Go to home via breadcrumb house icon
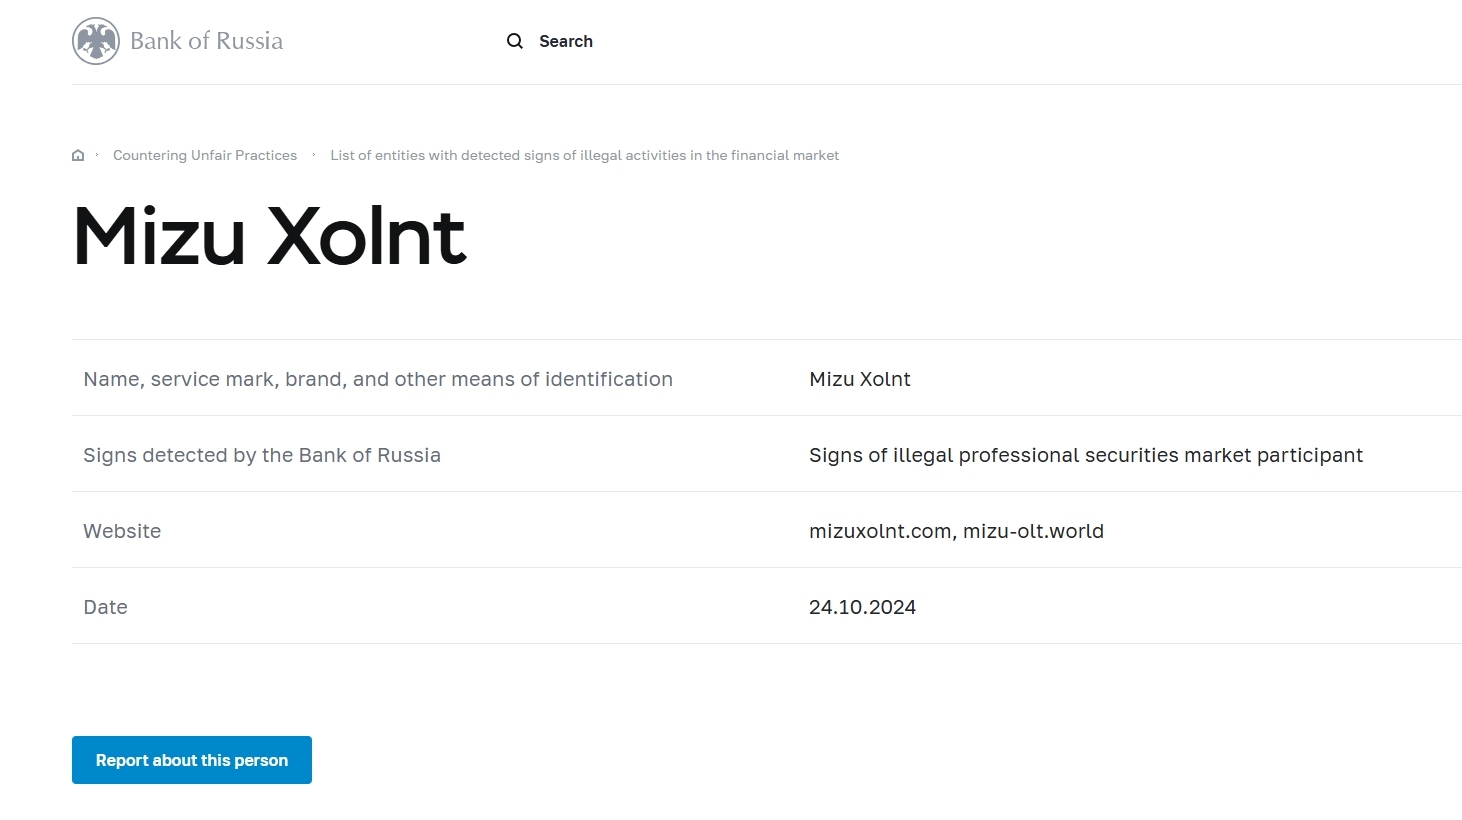This screenshot has width=1462, height=820. click(78, 155)
